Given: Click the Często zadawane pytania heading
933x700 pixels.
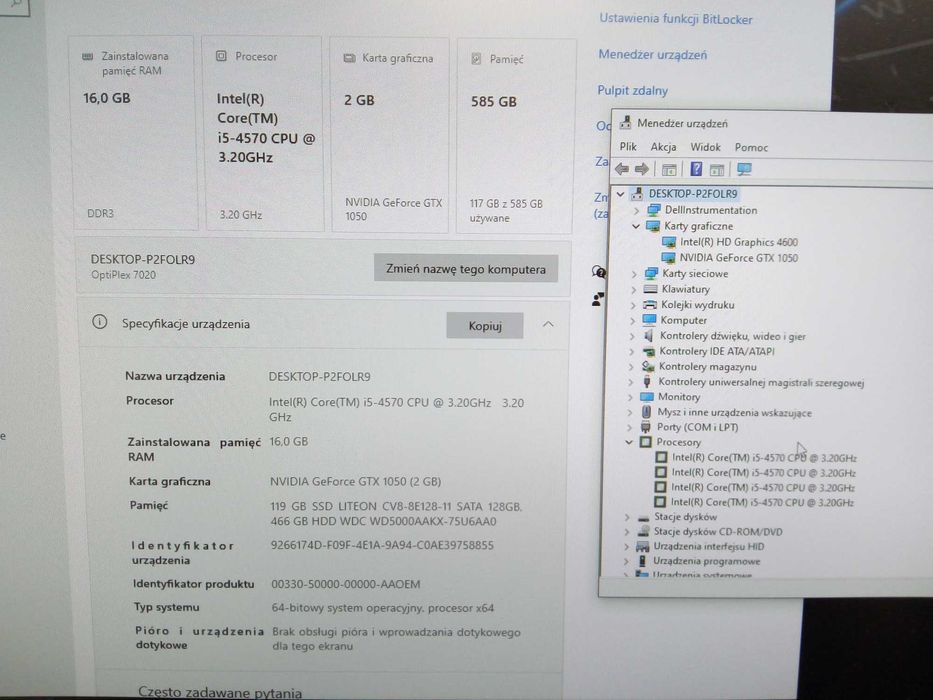Looking at the screenshot, I should (220, 692).
